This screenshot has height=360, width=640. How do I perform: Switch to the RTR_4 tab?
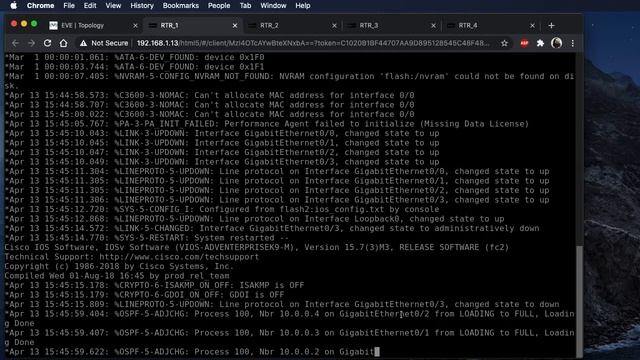pos(491,25)
